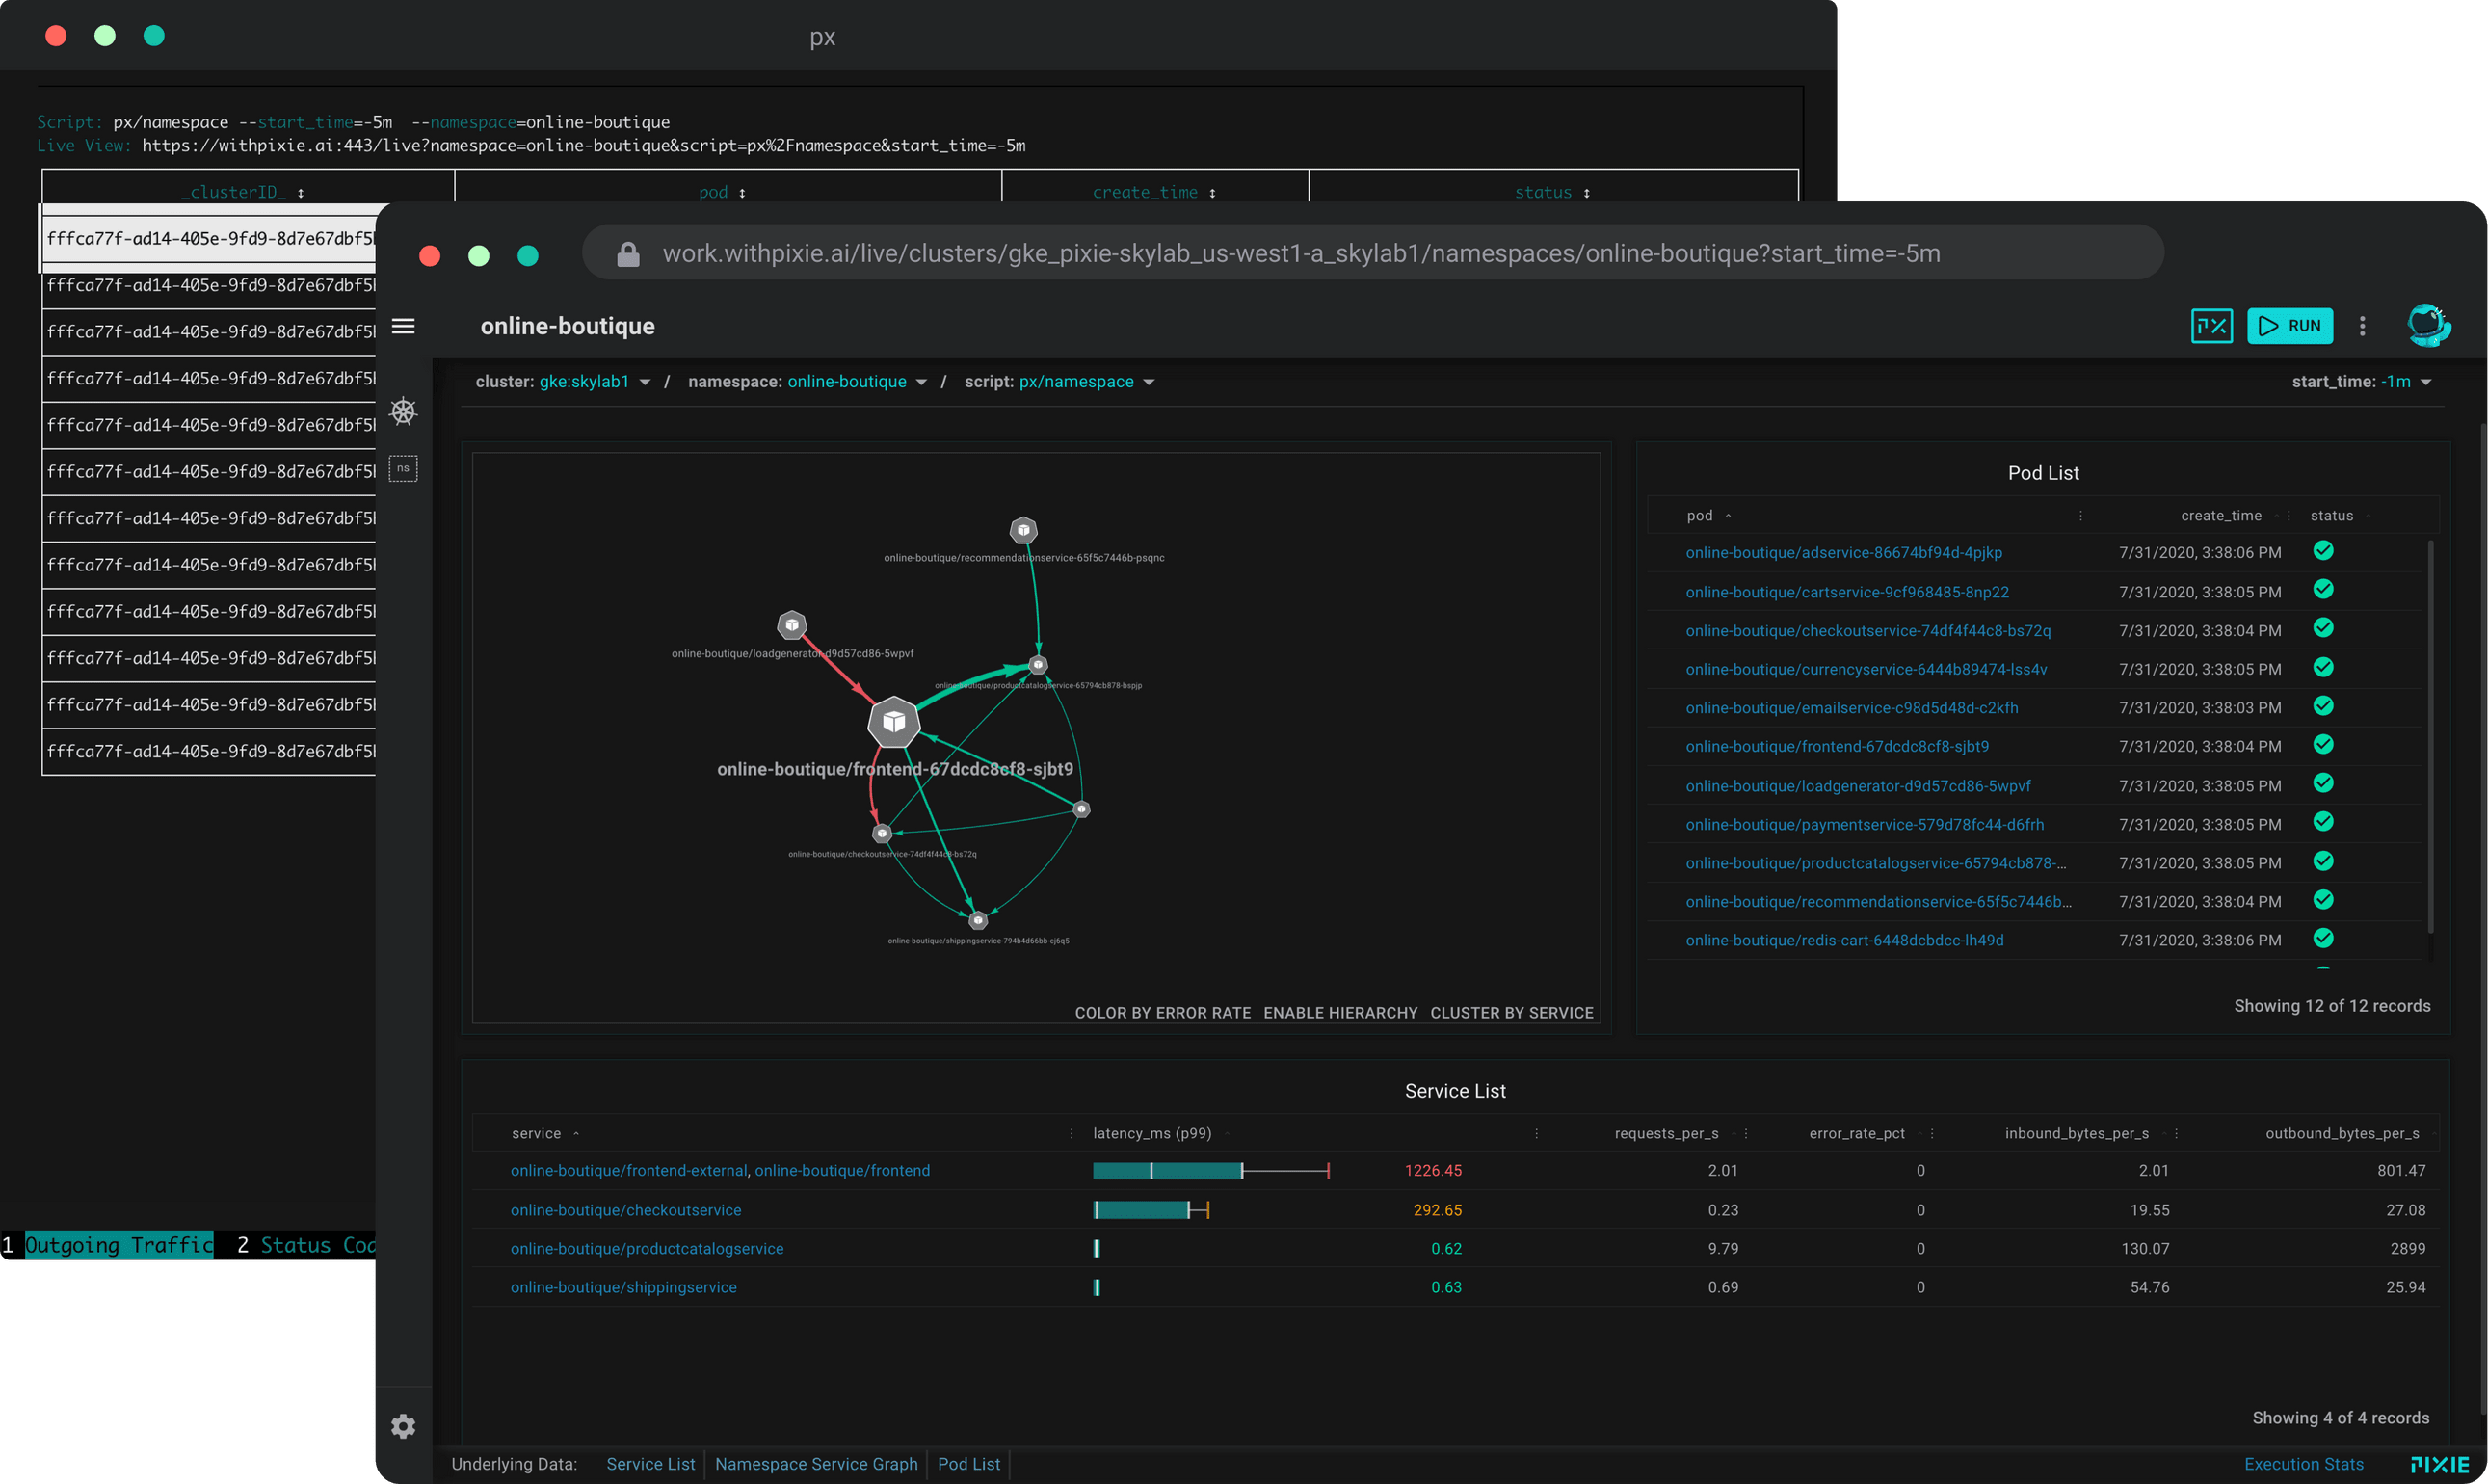Open settings via the gear icon
Screen dimensions: 2488x1484
404,1427
